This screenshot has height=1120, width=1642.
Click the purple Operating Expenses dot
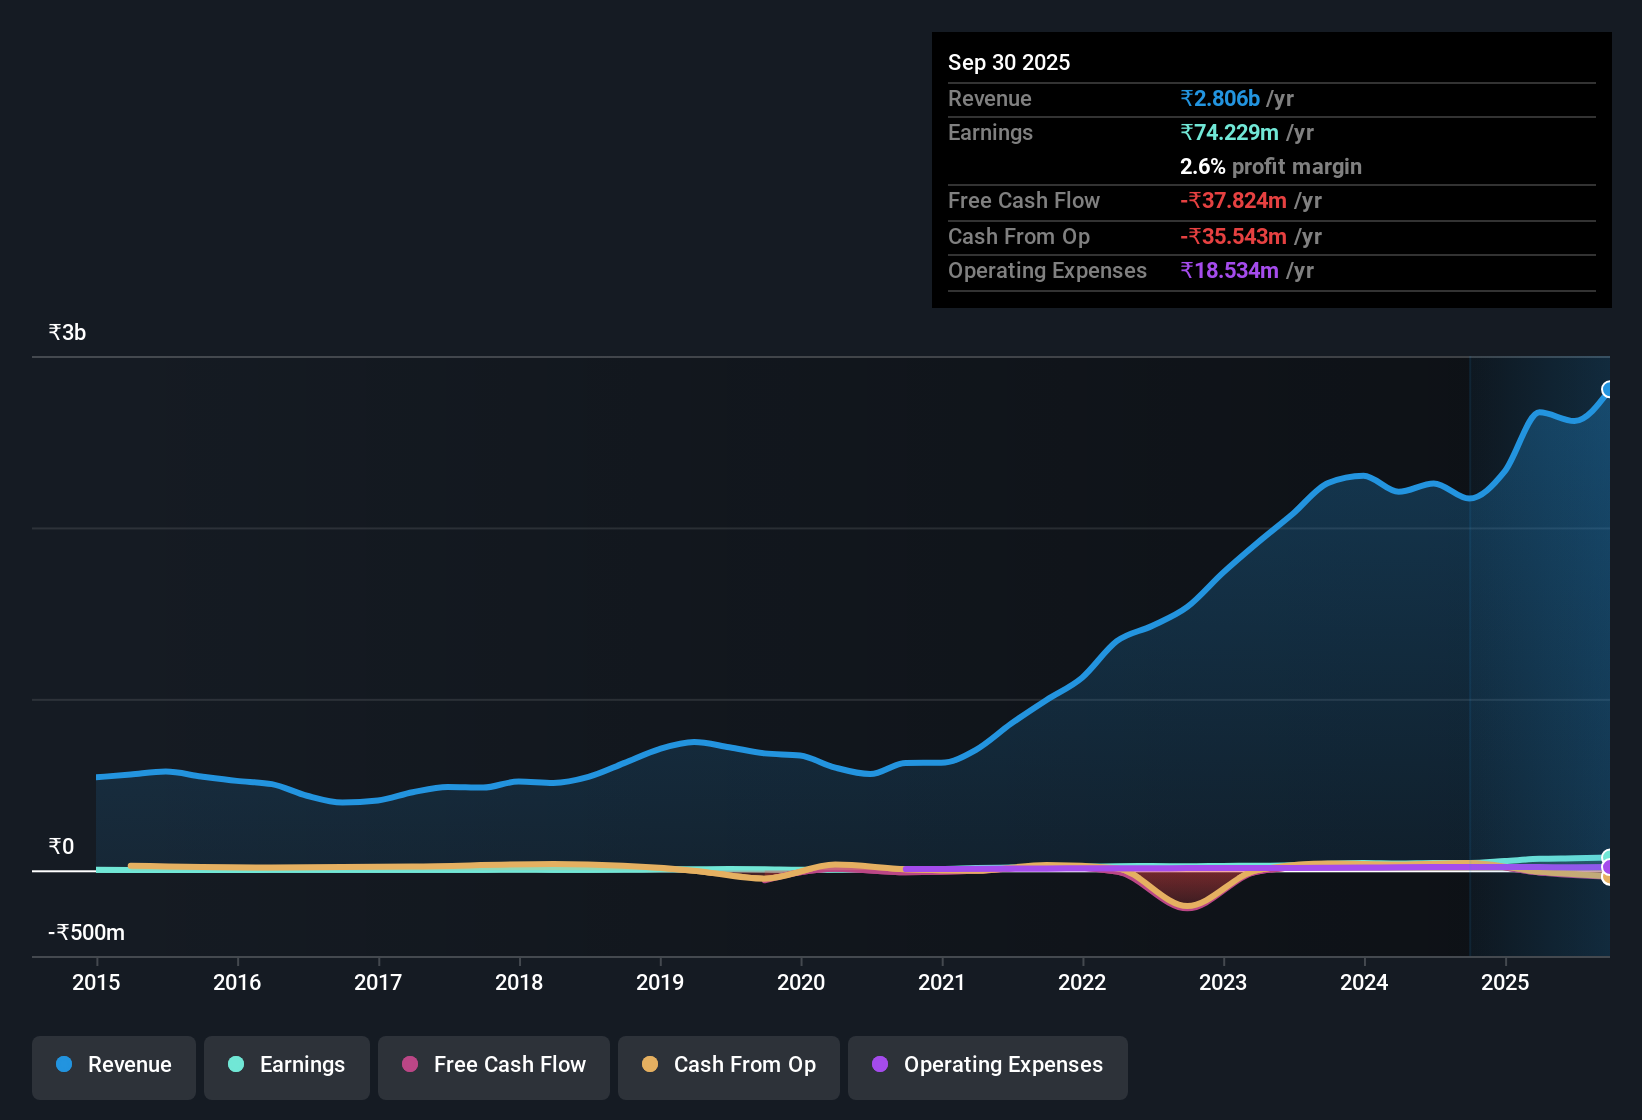pyautogui.click(x=880, y=1065)
